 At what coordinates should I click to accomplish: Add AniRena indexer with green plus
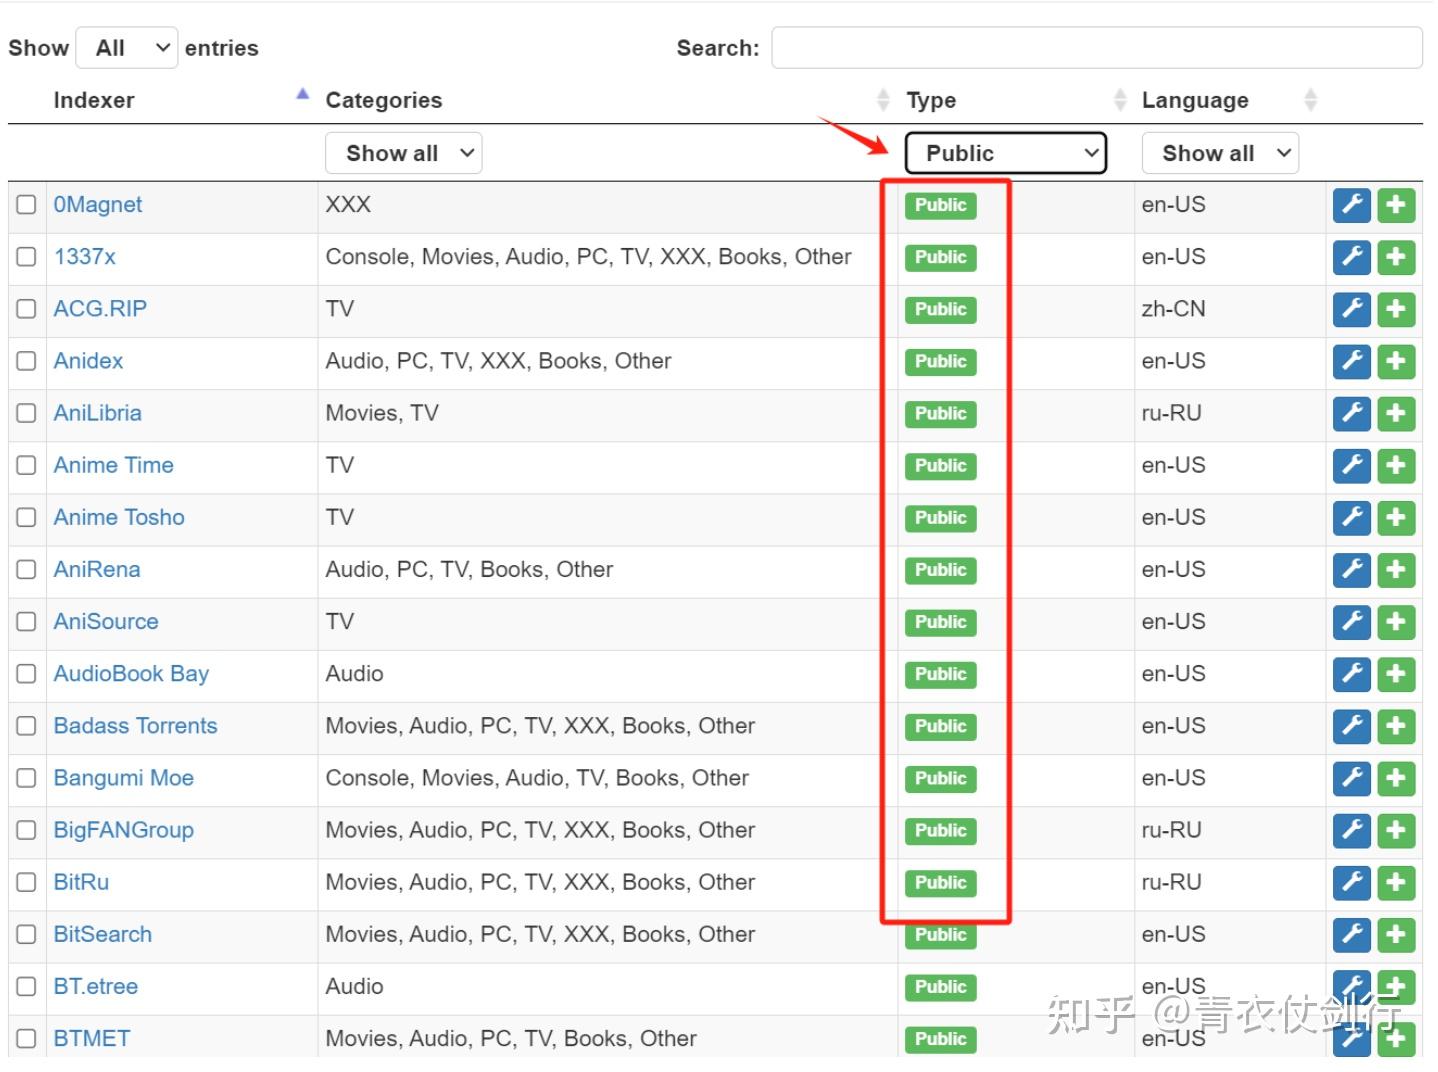click(x=1396, y=570)
